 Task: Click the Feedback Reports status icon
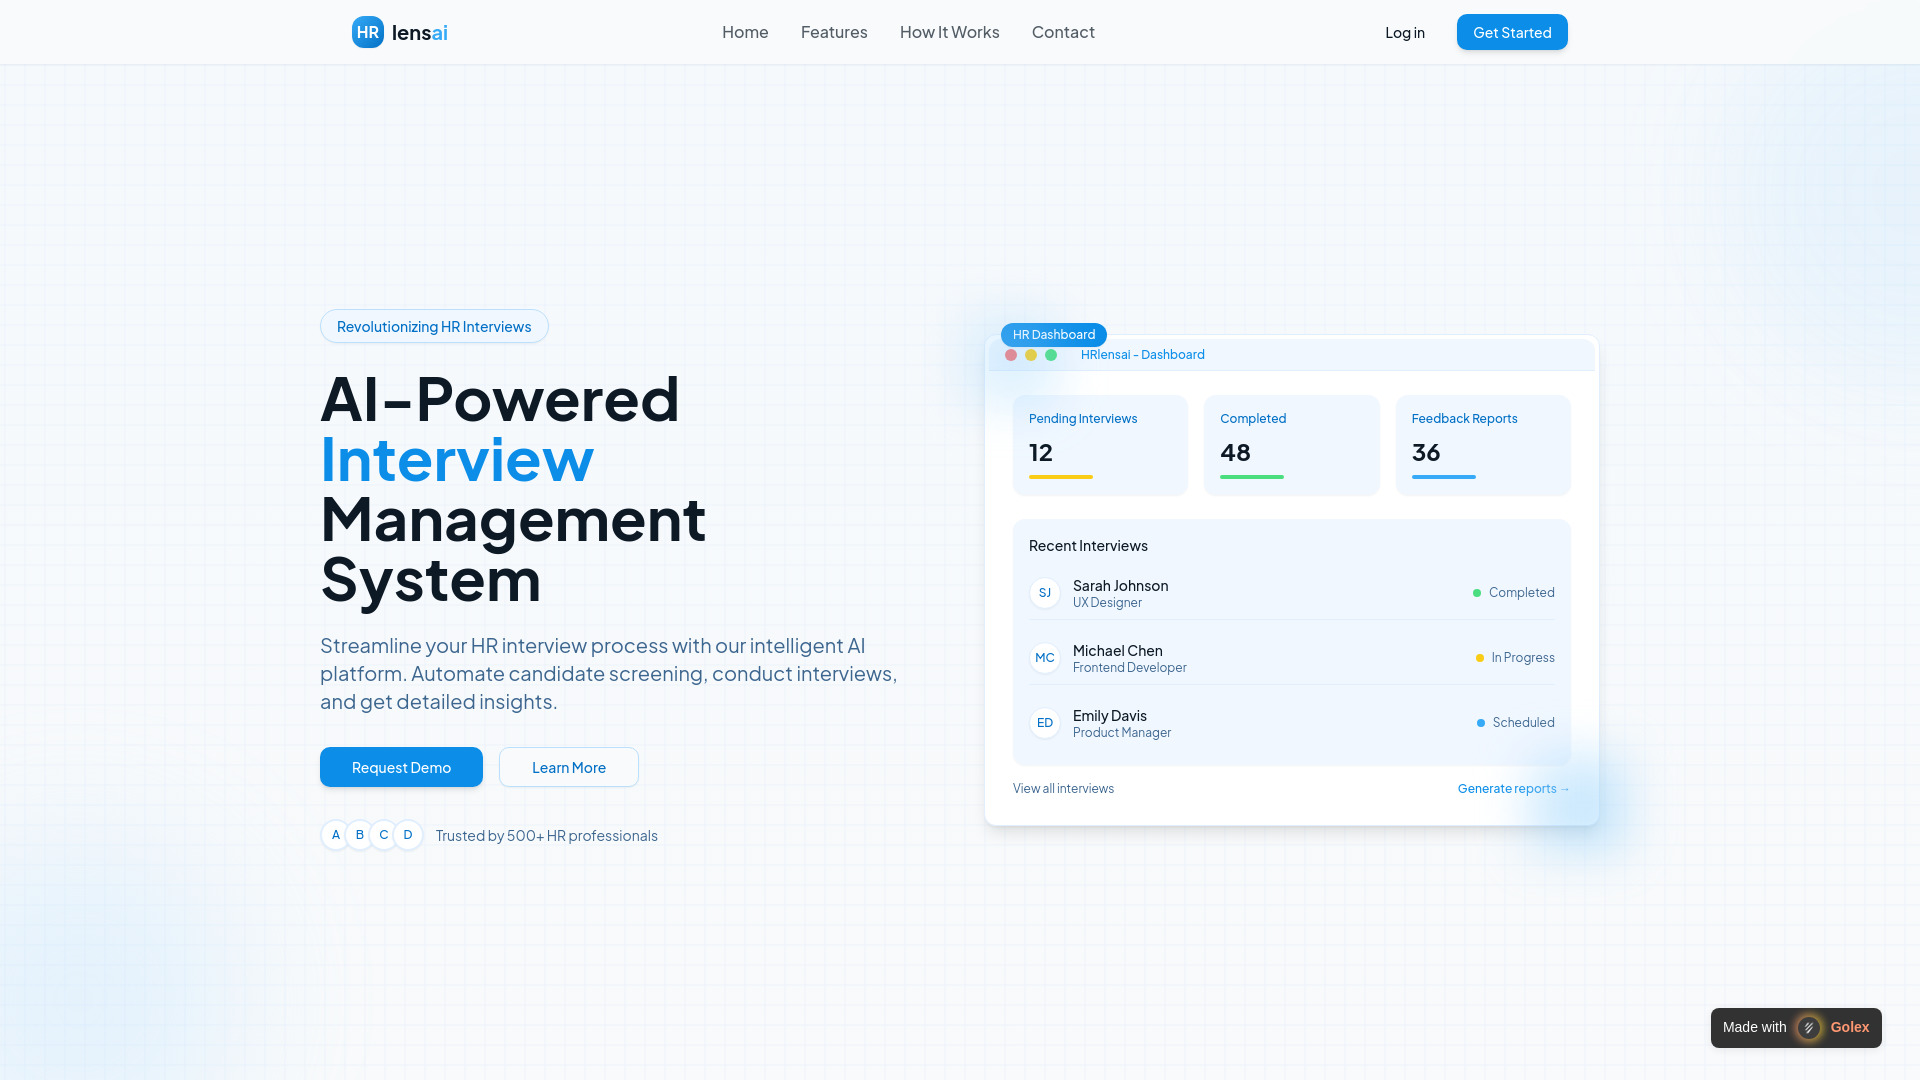coord(1441,476)
